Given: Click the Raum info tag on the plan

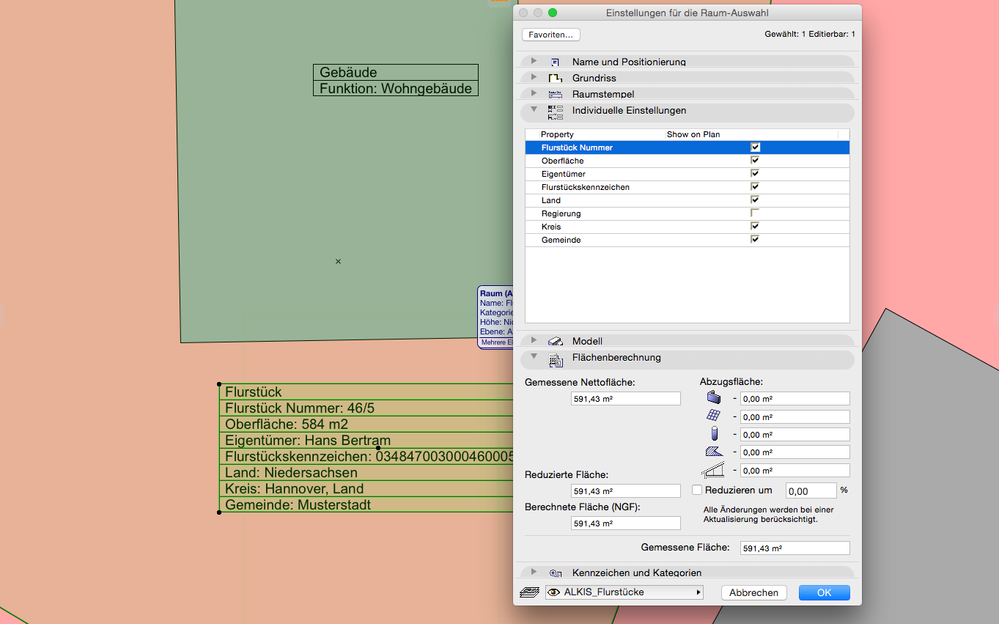Looking at the screenshot, I should point(496,317).
